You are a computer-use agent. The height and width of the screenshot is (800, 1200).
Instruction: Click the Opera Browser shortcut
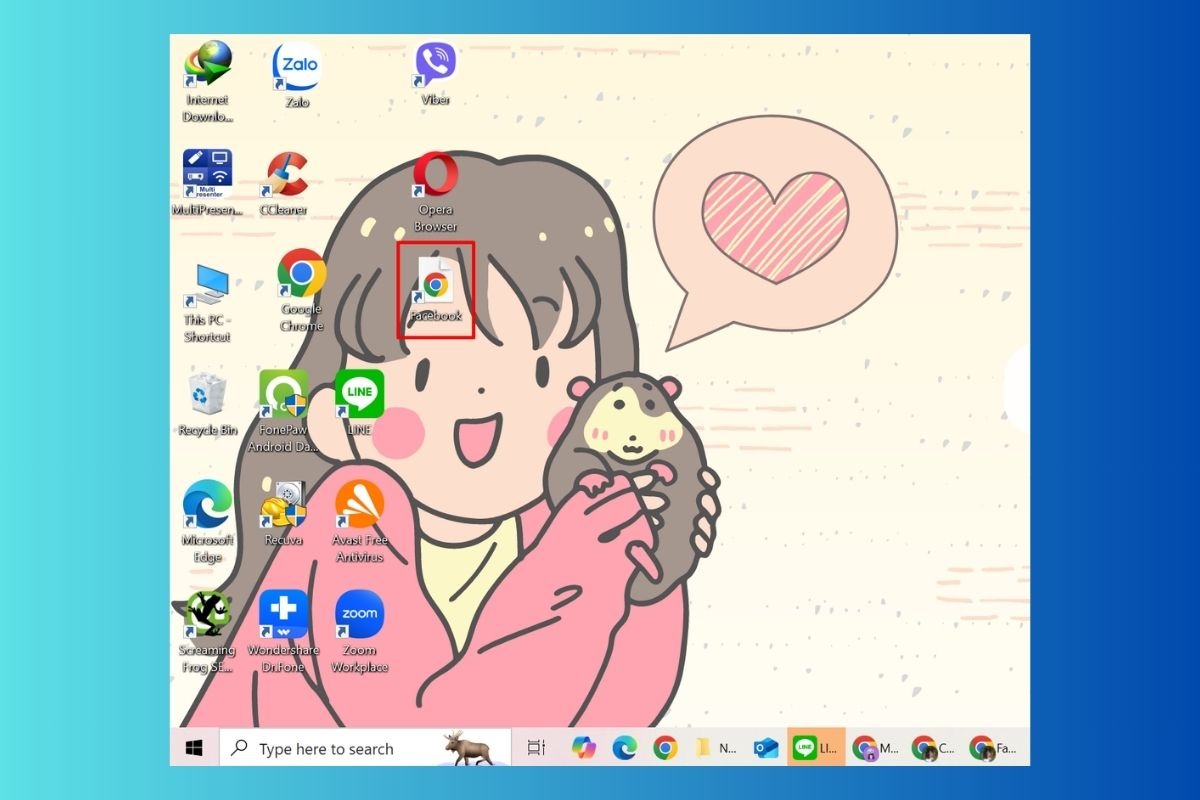pos(435,192)
